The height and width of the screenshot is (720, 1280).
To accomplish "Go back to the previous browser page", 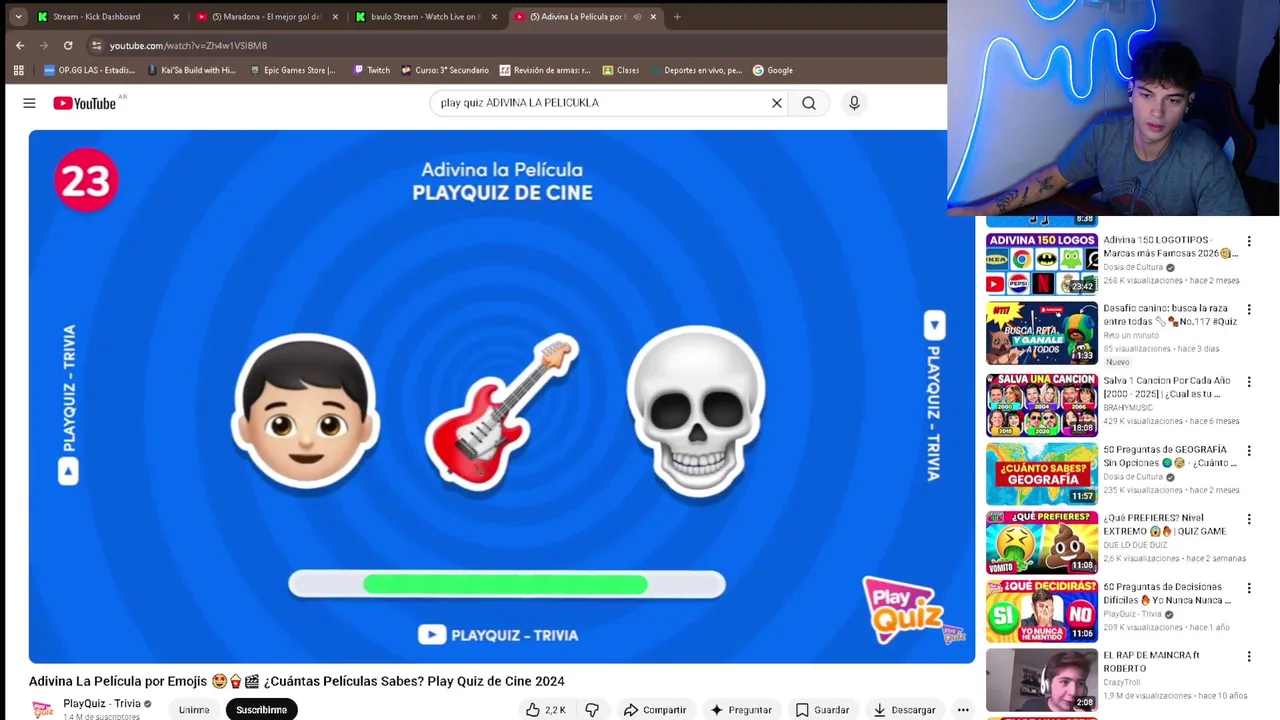I will click(x=20, y=45).
